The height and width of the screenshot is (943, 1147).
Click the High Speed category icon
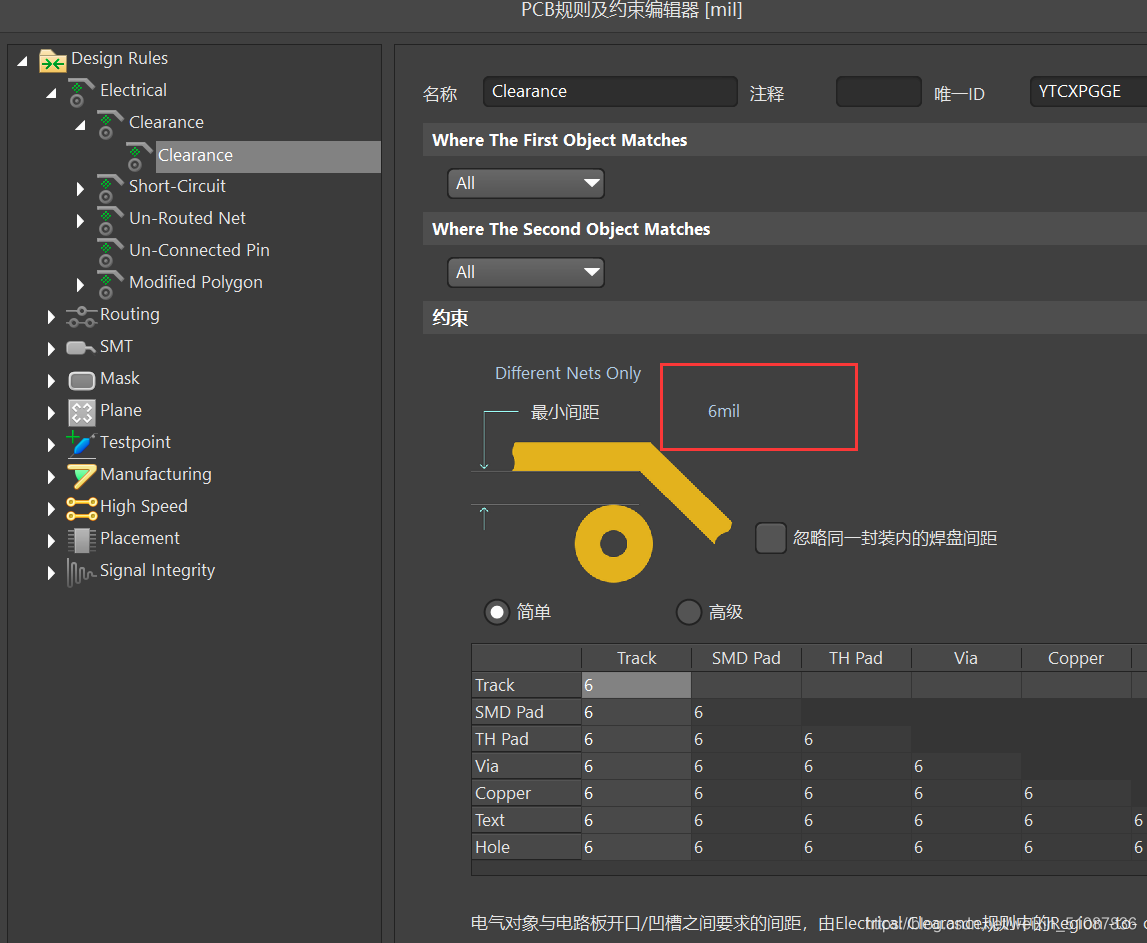click(x=81, y=508)
